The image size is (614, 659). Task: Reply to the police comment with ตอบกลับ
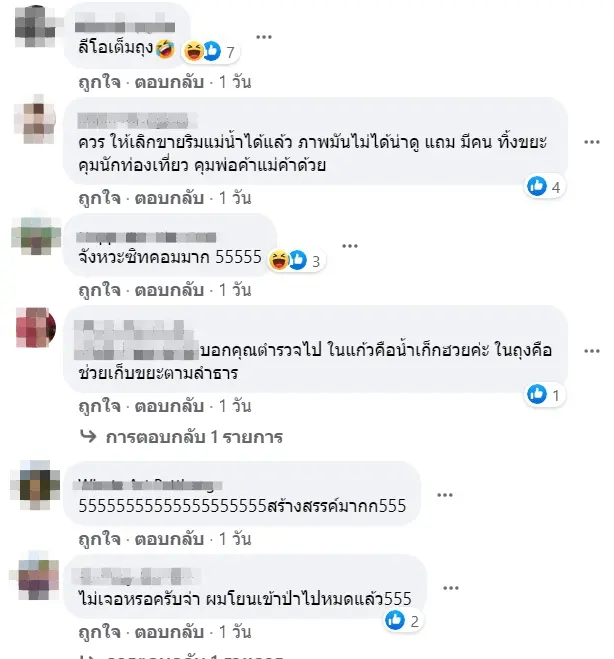(x=169, y=406)
